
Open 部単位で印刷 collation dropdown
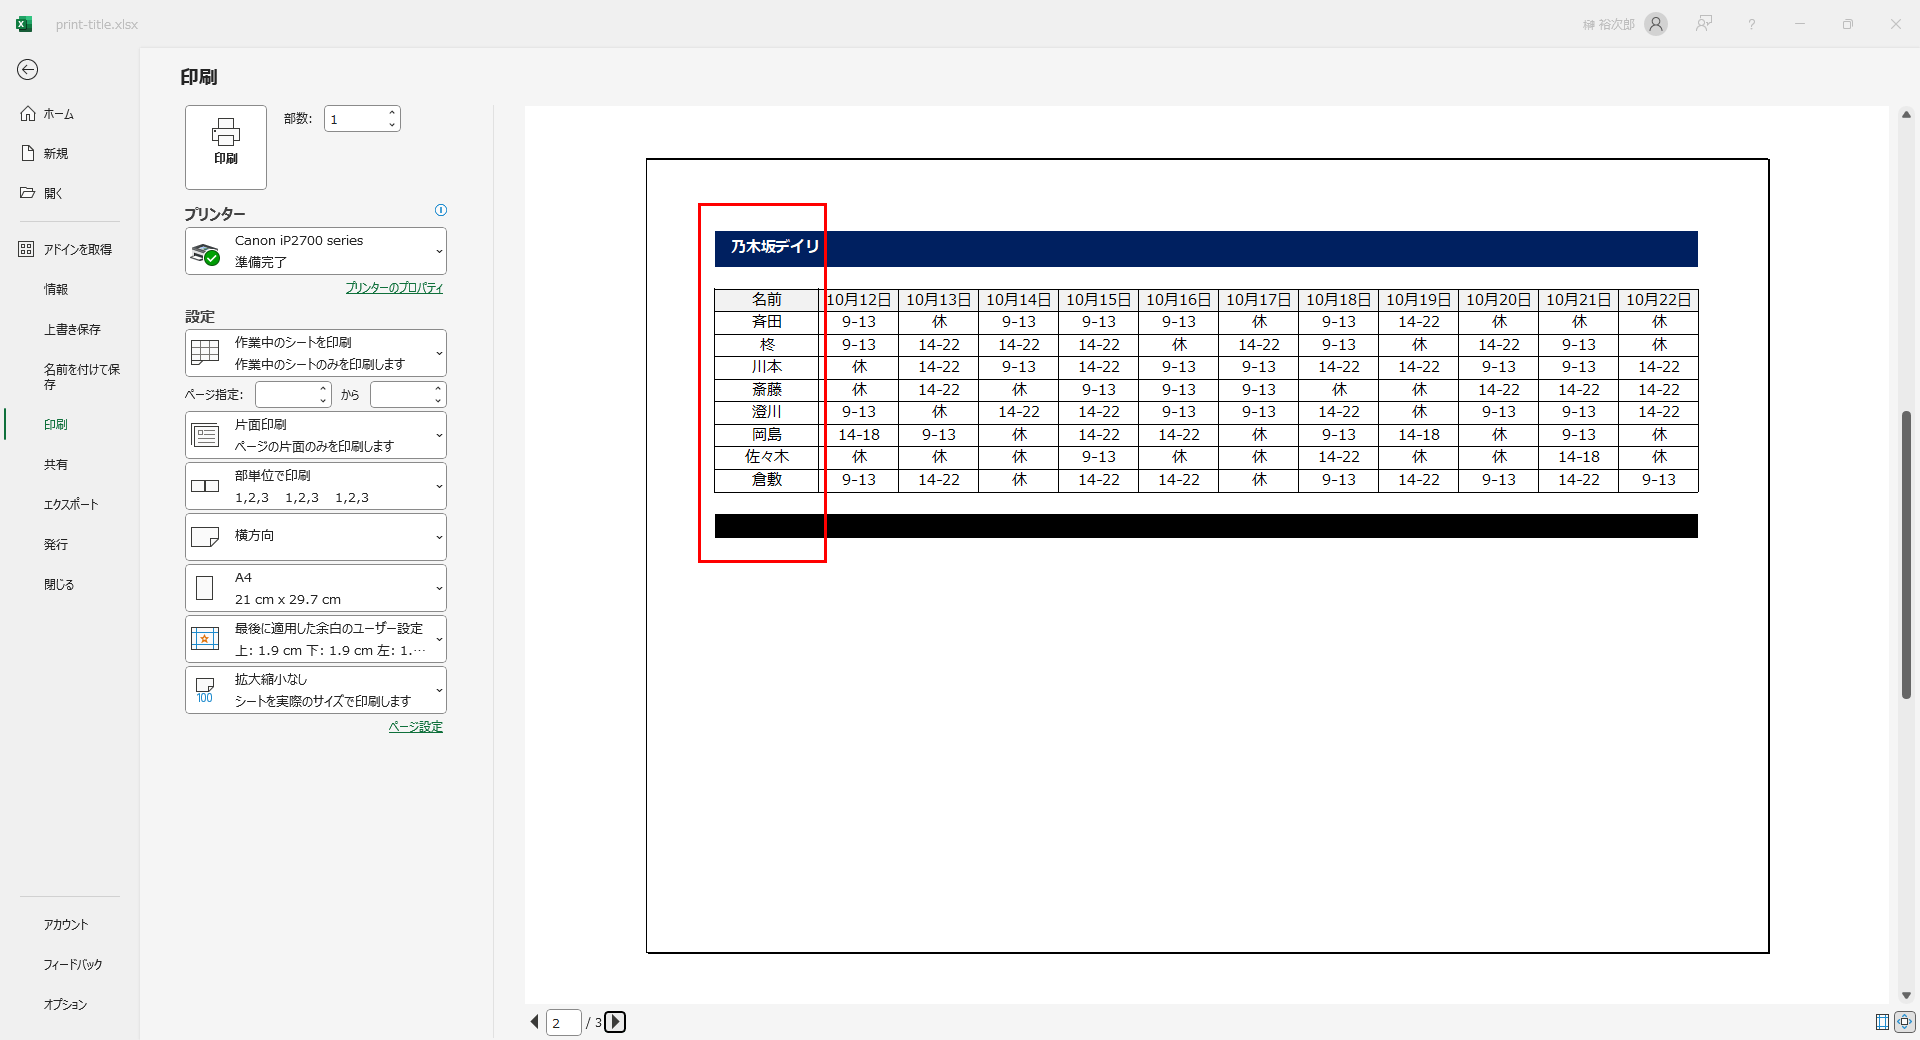pyautogui.click(x=316, y=486)
